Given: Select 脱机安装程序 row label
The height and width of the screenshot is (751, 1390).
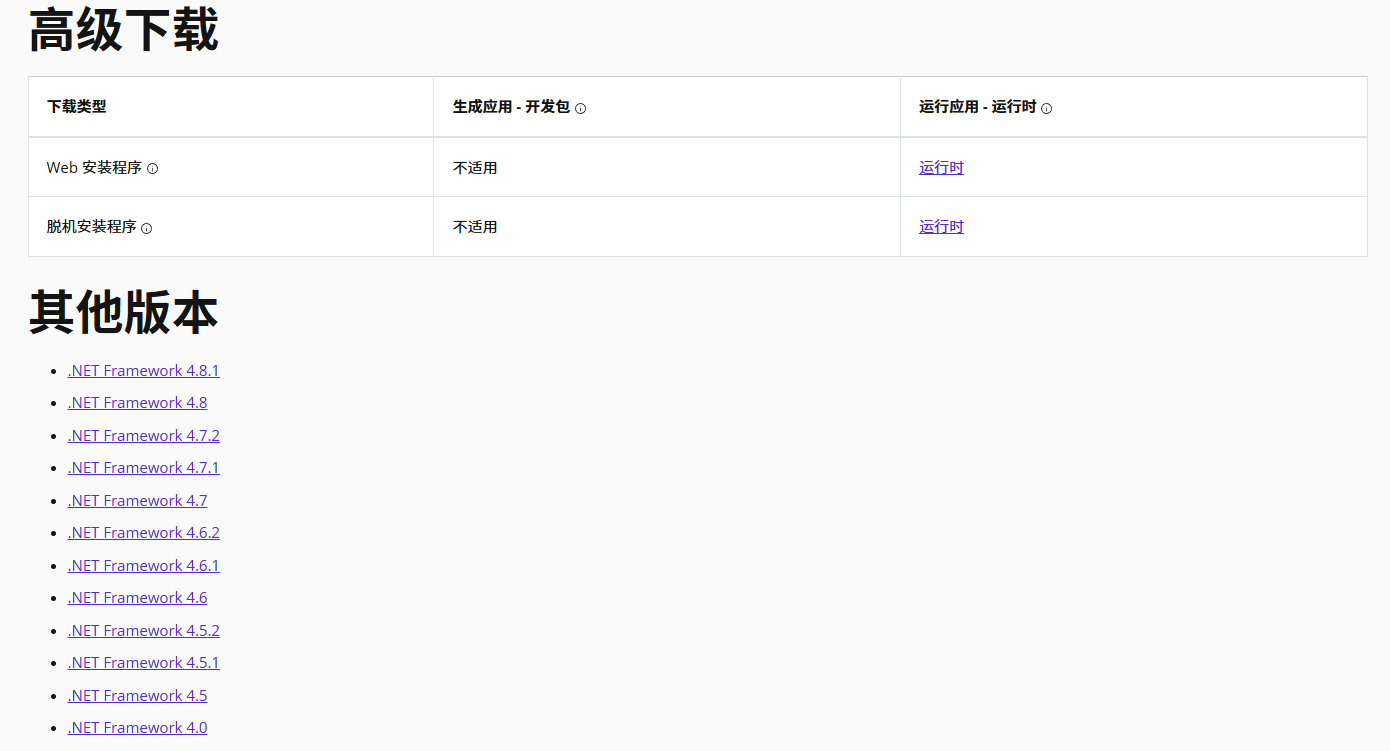Looking at the screenshot, I should pos(91,226).
